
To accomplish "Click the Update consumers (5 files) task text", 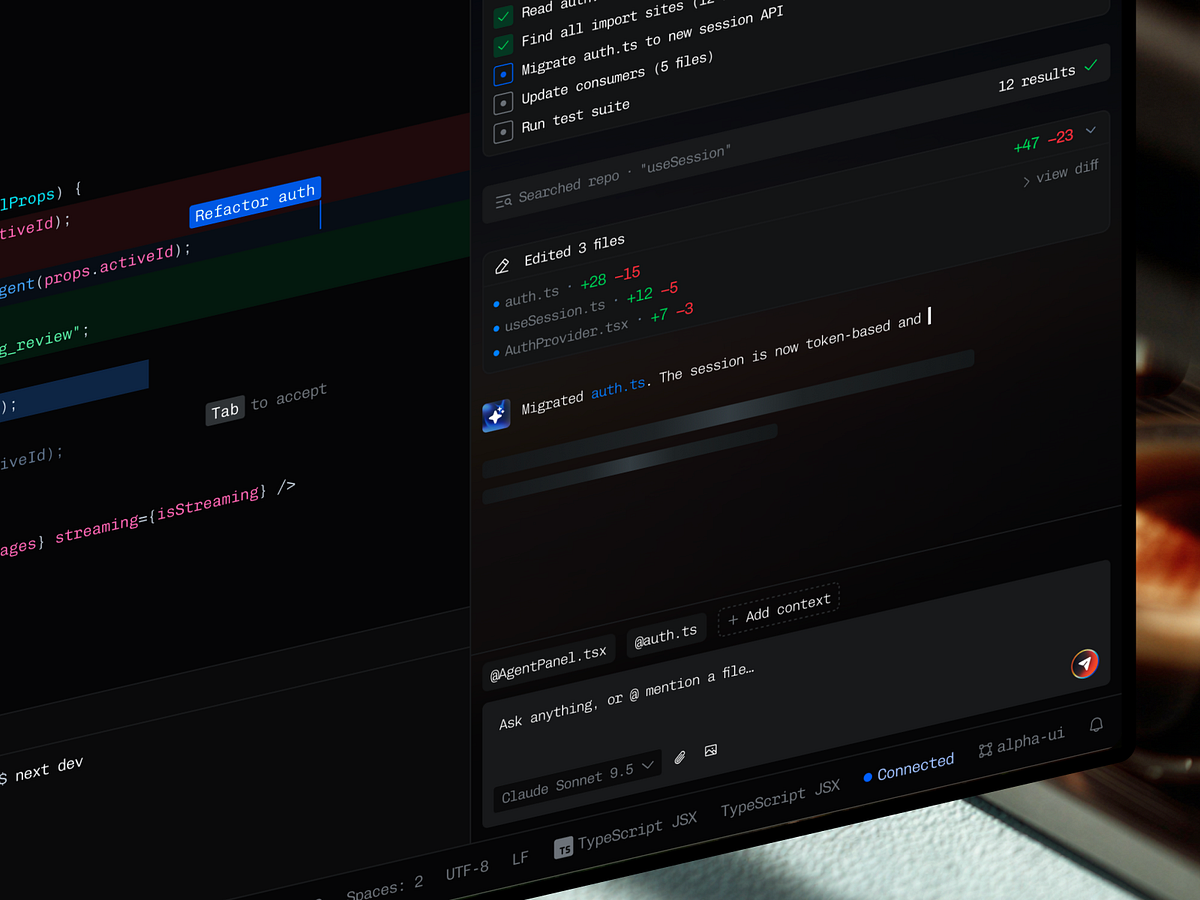I will click(618, 79).
